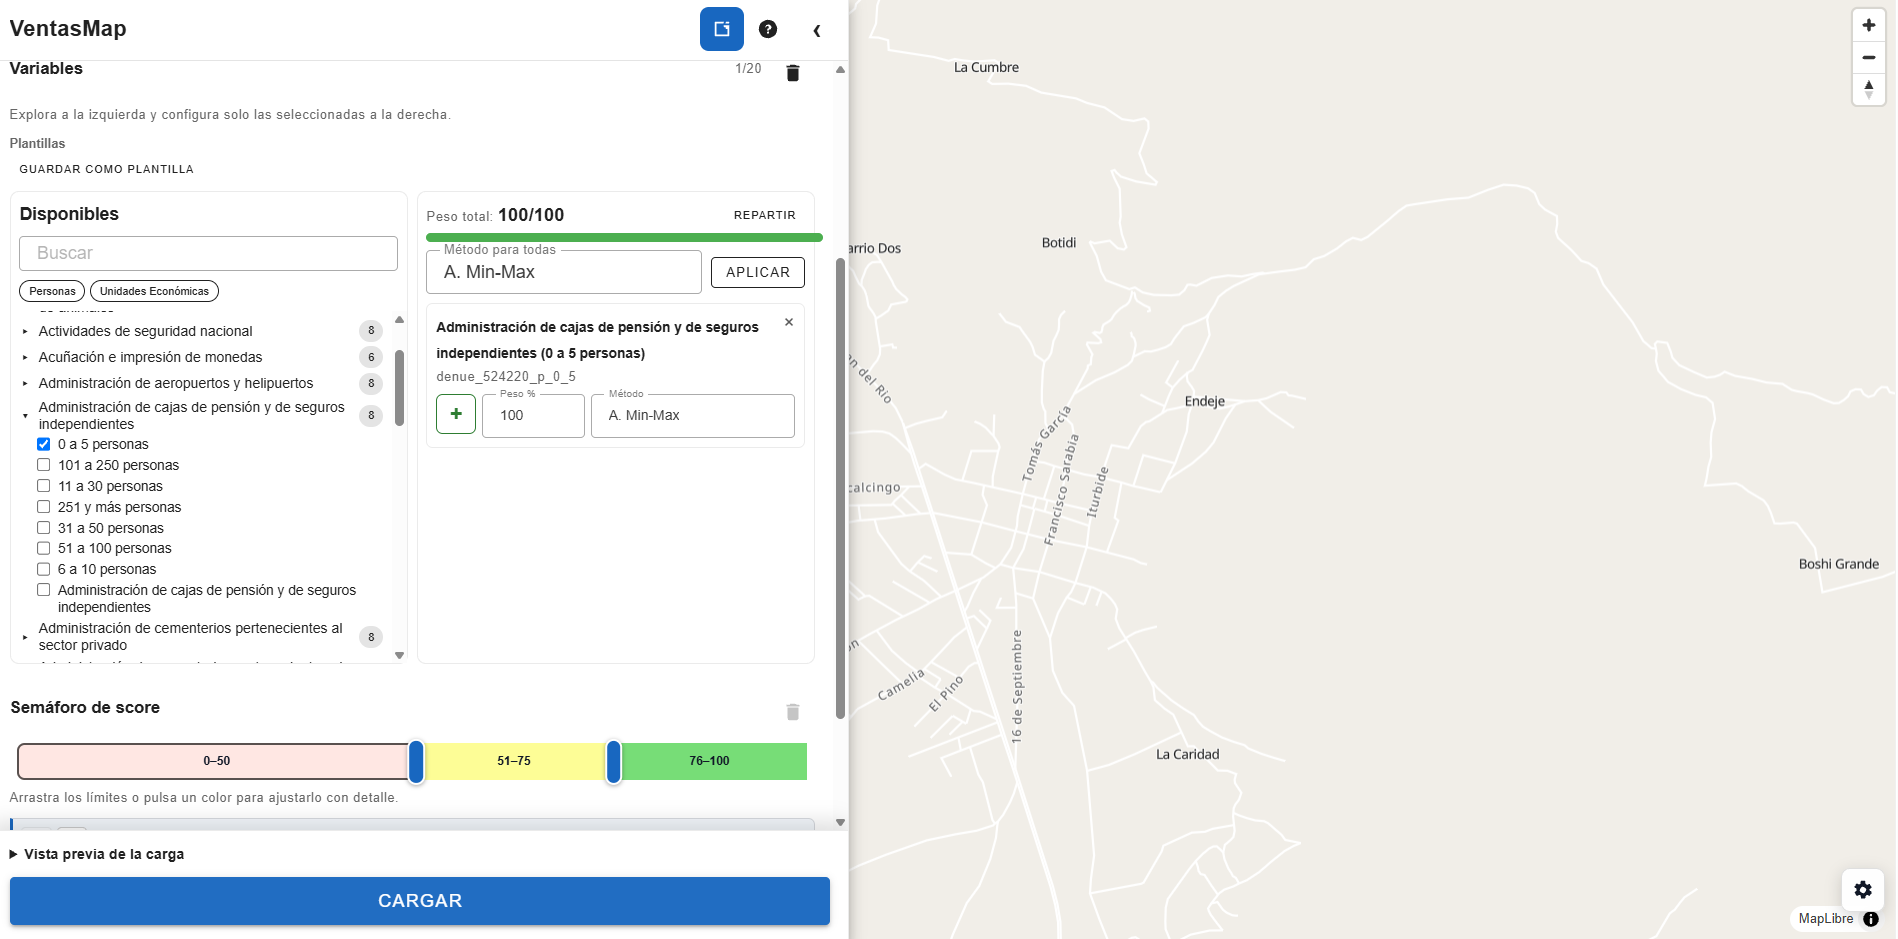Check the 6 a 10 personas checkbox

(44, 569)
